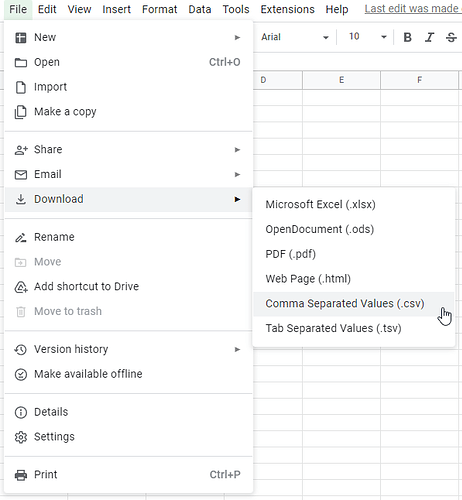Click the Make available offline icon
This screenshot has height=500, width=462.
pyautogui.click(x=21, y=374)
